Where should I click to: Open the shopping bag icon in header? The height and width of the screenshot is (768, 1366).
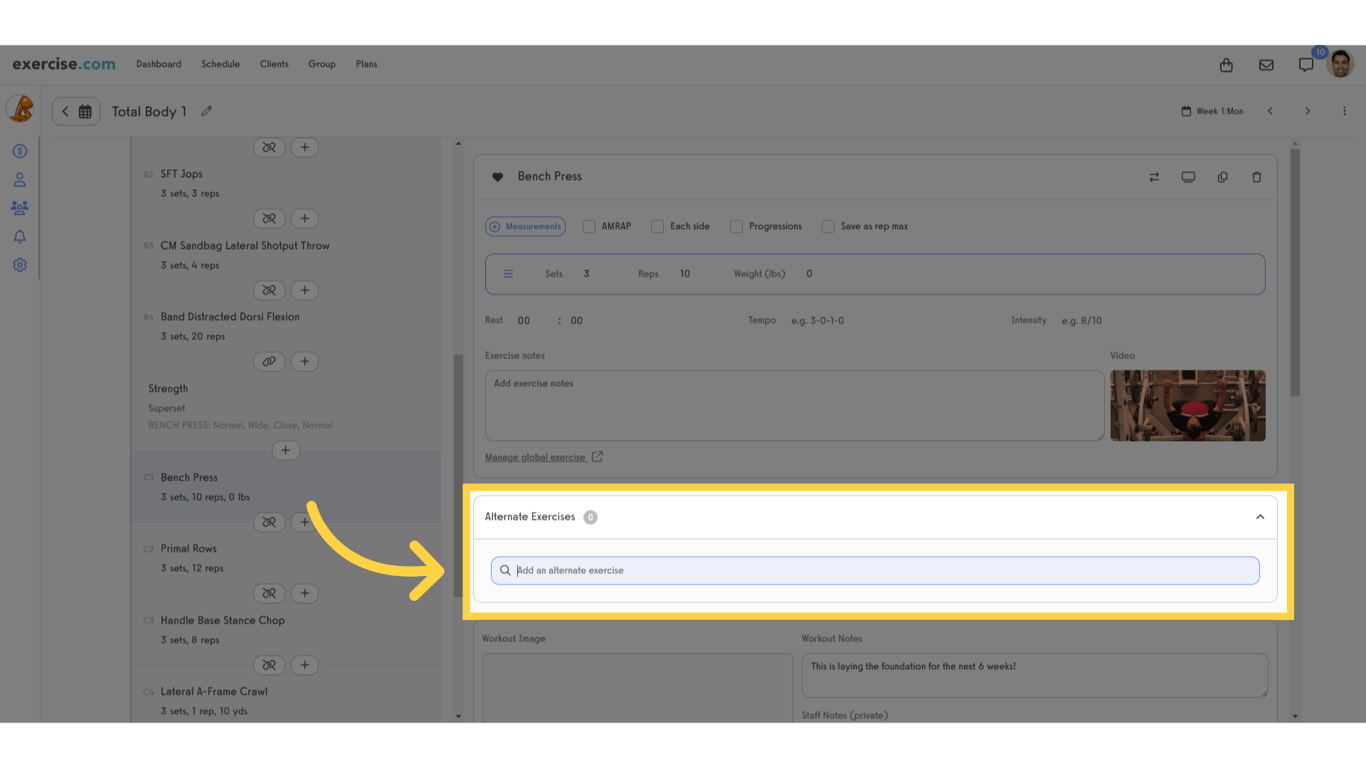(1226, 65)
